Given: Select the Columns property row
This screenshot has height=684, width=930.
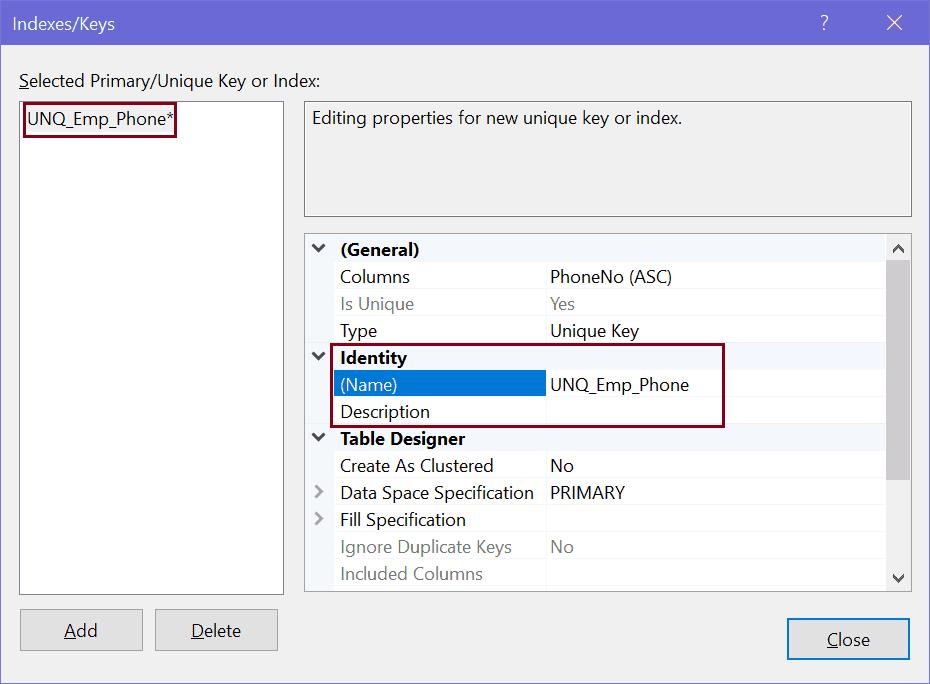Looking at the screenshot, I should pyautogui.click(x=440, y=276).
